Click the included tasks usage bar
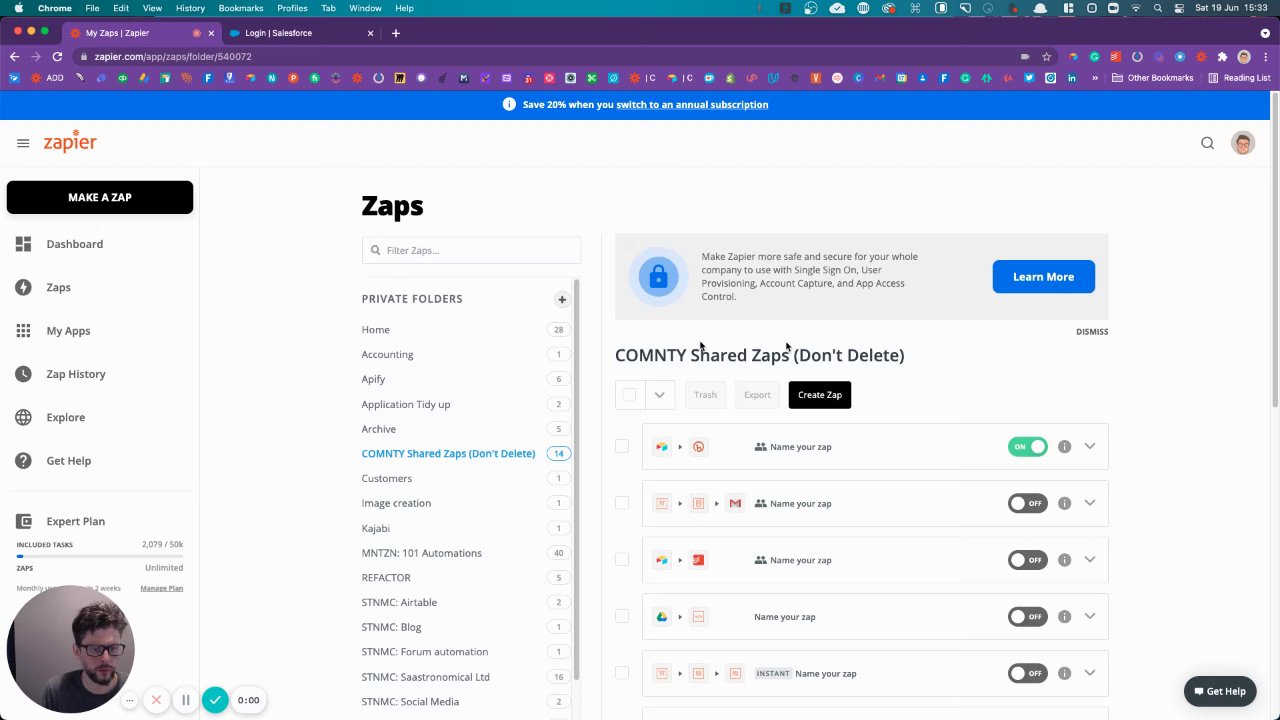Viewport: 1280px width, 720px height. point(99,555)
